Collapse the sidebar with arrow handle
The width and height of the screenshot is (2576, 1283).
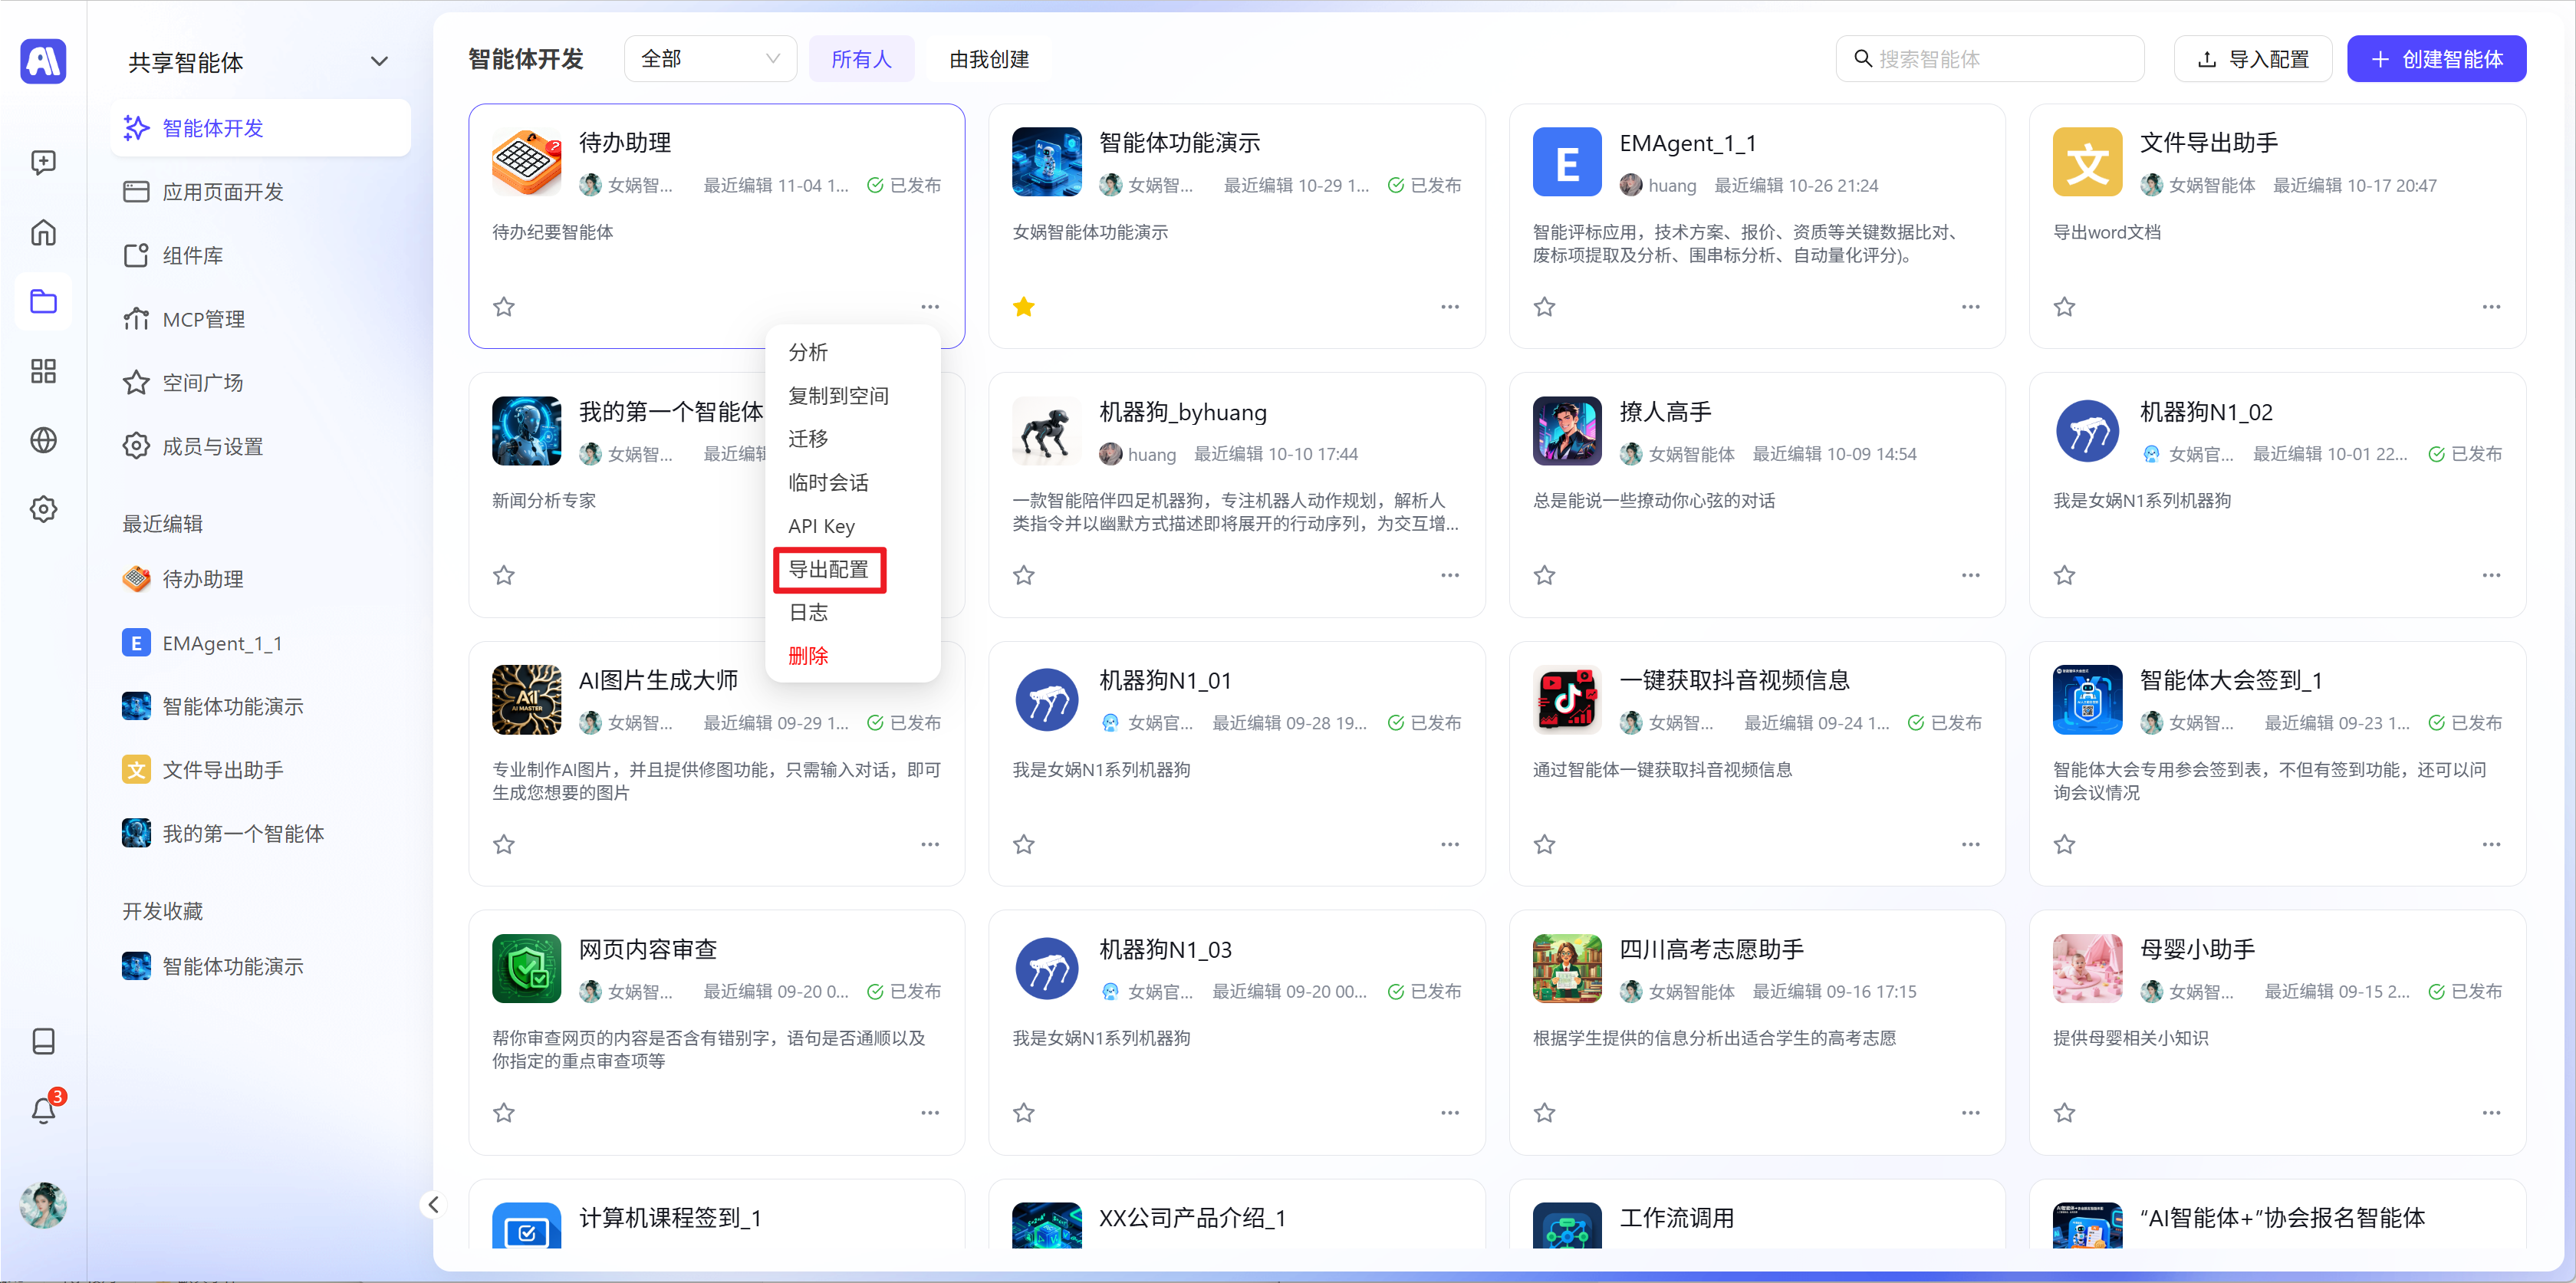click(x=433, y=1205)
